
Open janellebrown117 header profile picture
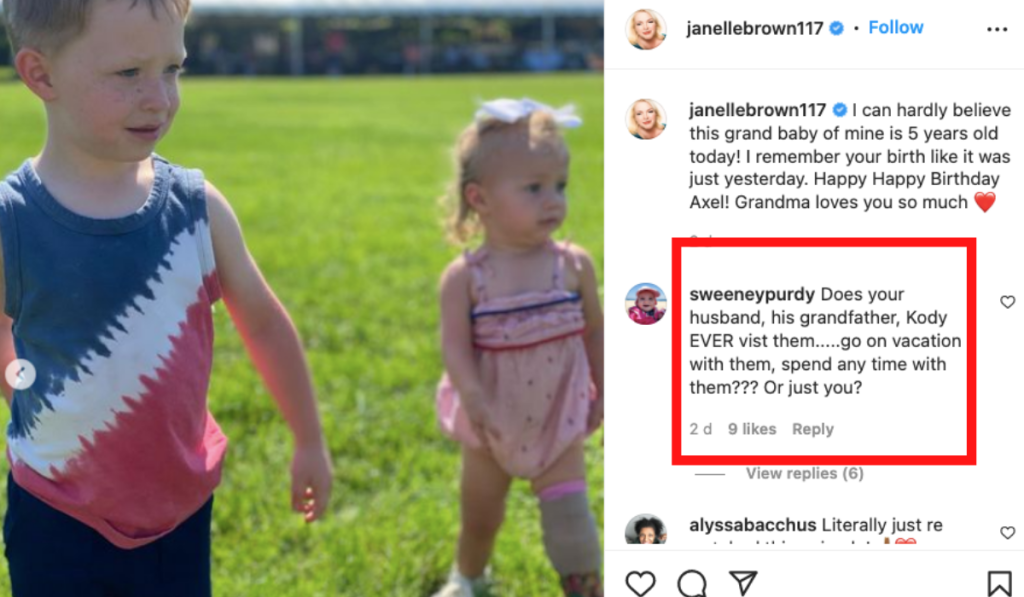[645, 29]
